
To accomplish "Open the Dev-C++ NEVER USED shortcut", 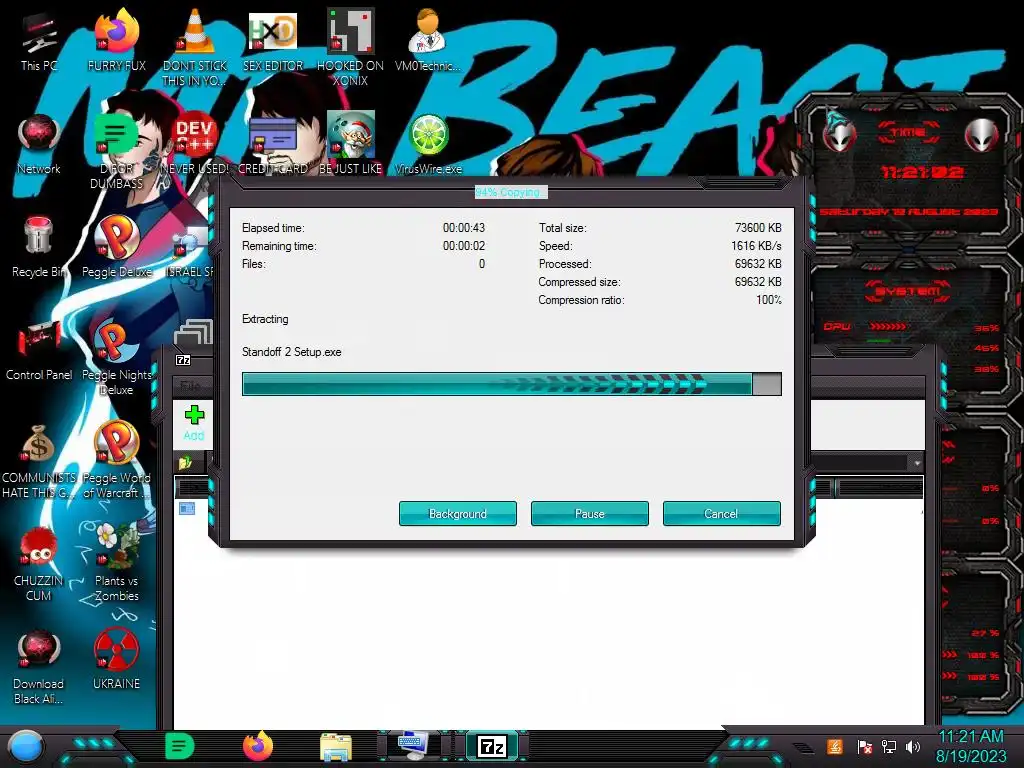I will pyautogui.click(x=195, y=144).
